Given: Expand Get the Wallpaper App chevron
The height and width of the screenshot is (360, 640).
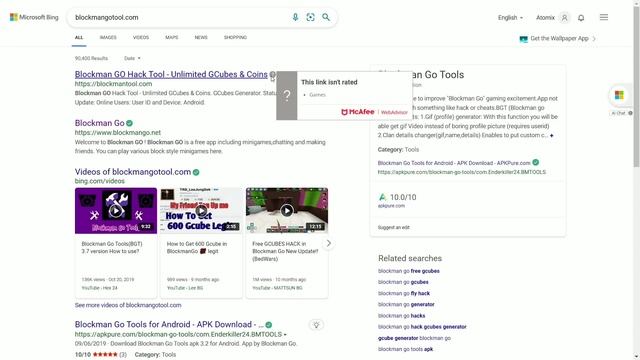Looking at the screenshot, I should coord(594,39).
